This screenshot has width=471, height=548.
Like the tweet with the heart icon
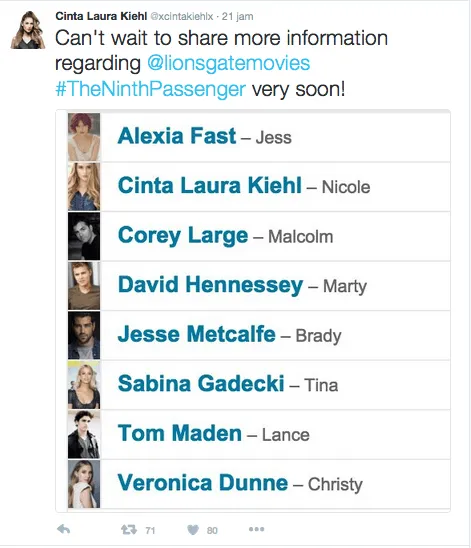click(193, 530)
